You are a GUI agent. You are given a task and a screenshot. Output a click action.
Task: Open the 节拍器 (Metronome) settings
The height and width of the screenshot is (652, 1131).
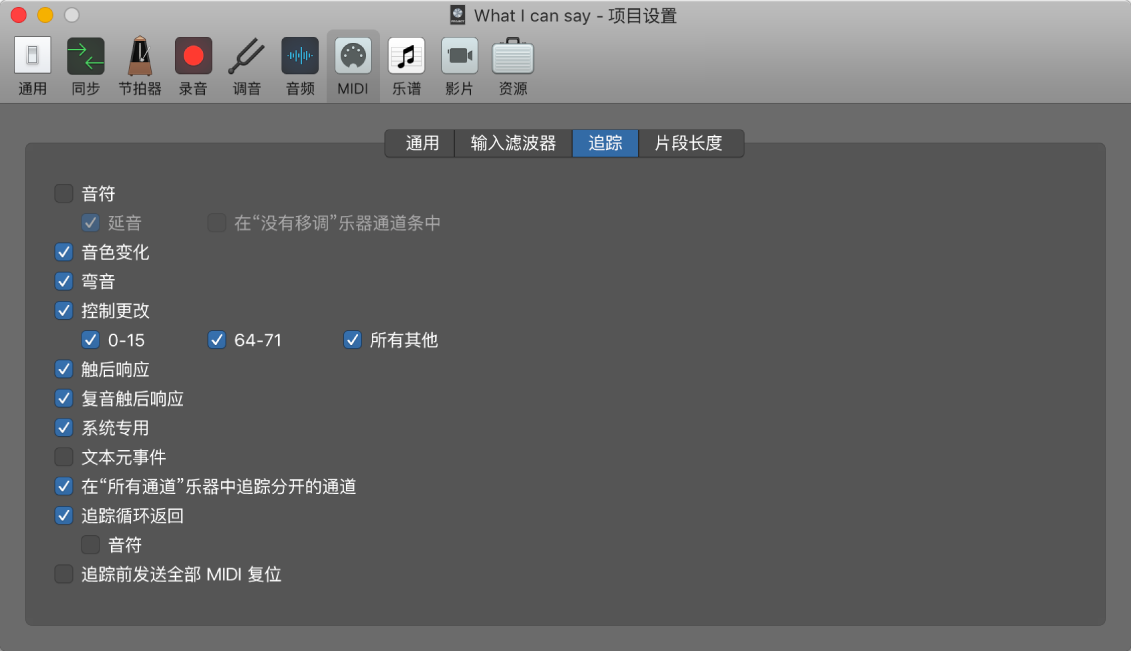point(139,64)
